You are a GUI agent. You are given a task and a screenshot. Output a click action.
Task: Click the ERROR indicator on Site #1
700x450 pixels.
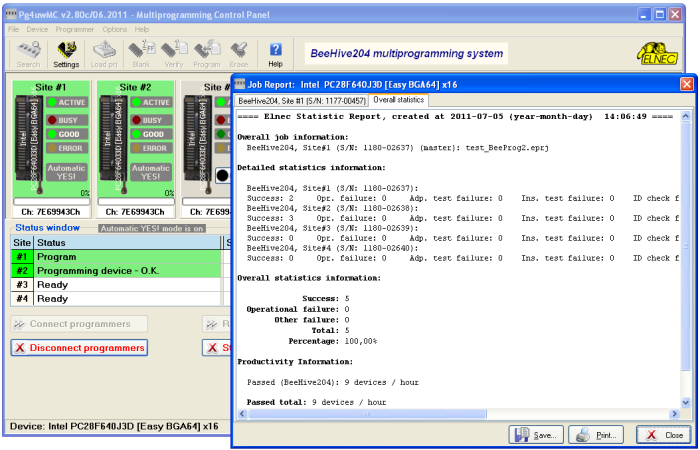click(67, 148)
